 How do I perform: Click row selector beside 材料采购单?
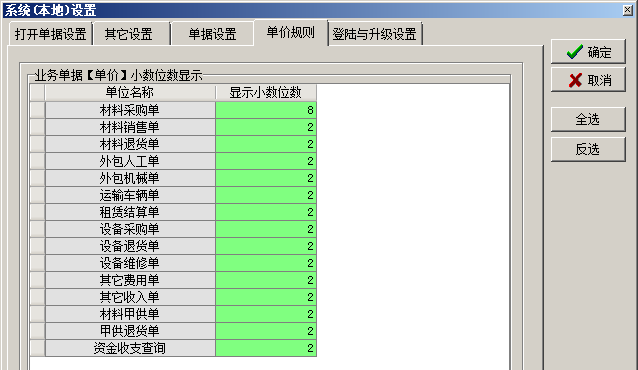point(37,110)
